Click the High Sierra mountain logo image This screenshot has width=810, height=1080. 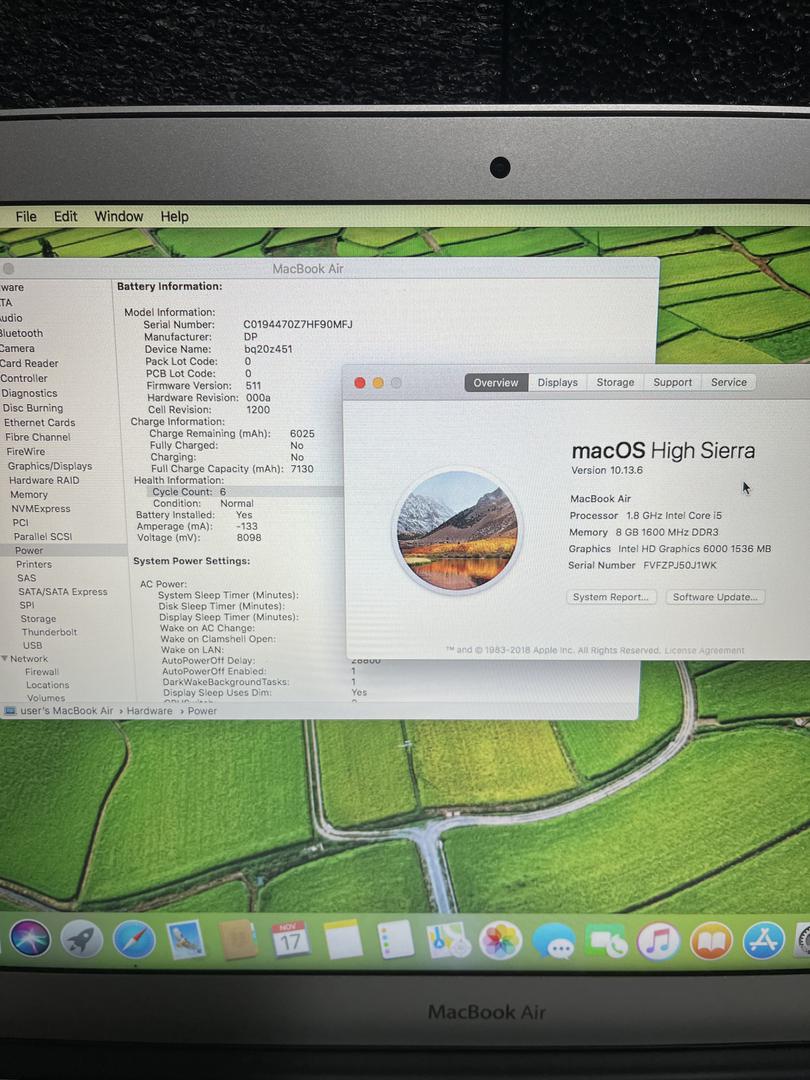pyautogui.click(x=458, y=530)
